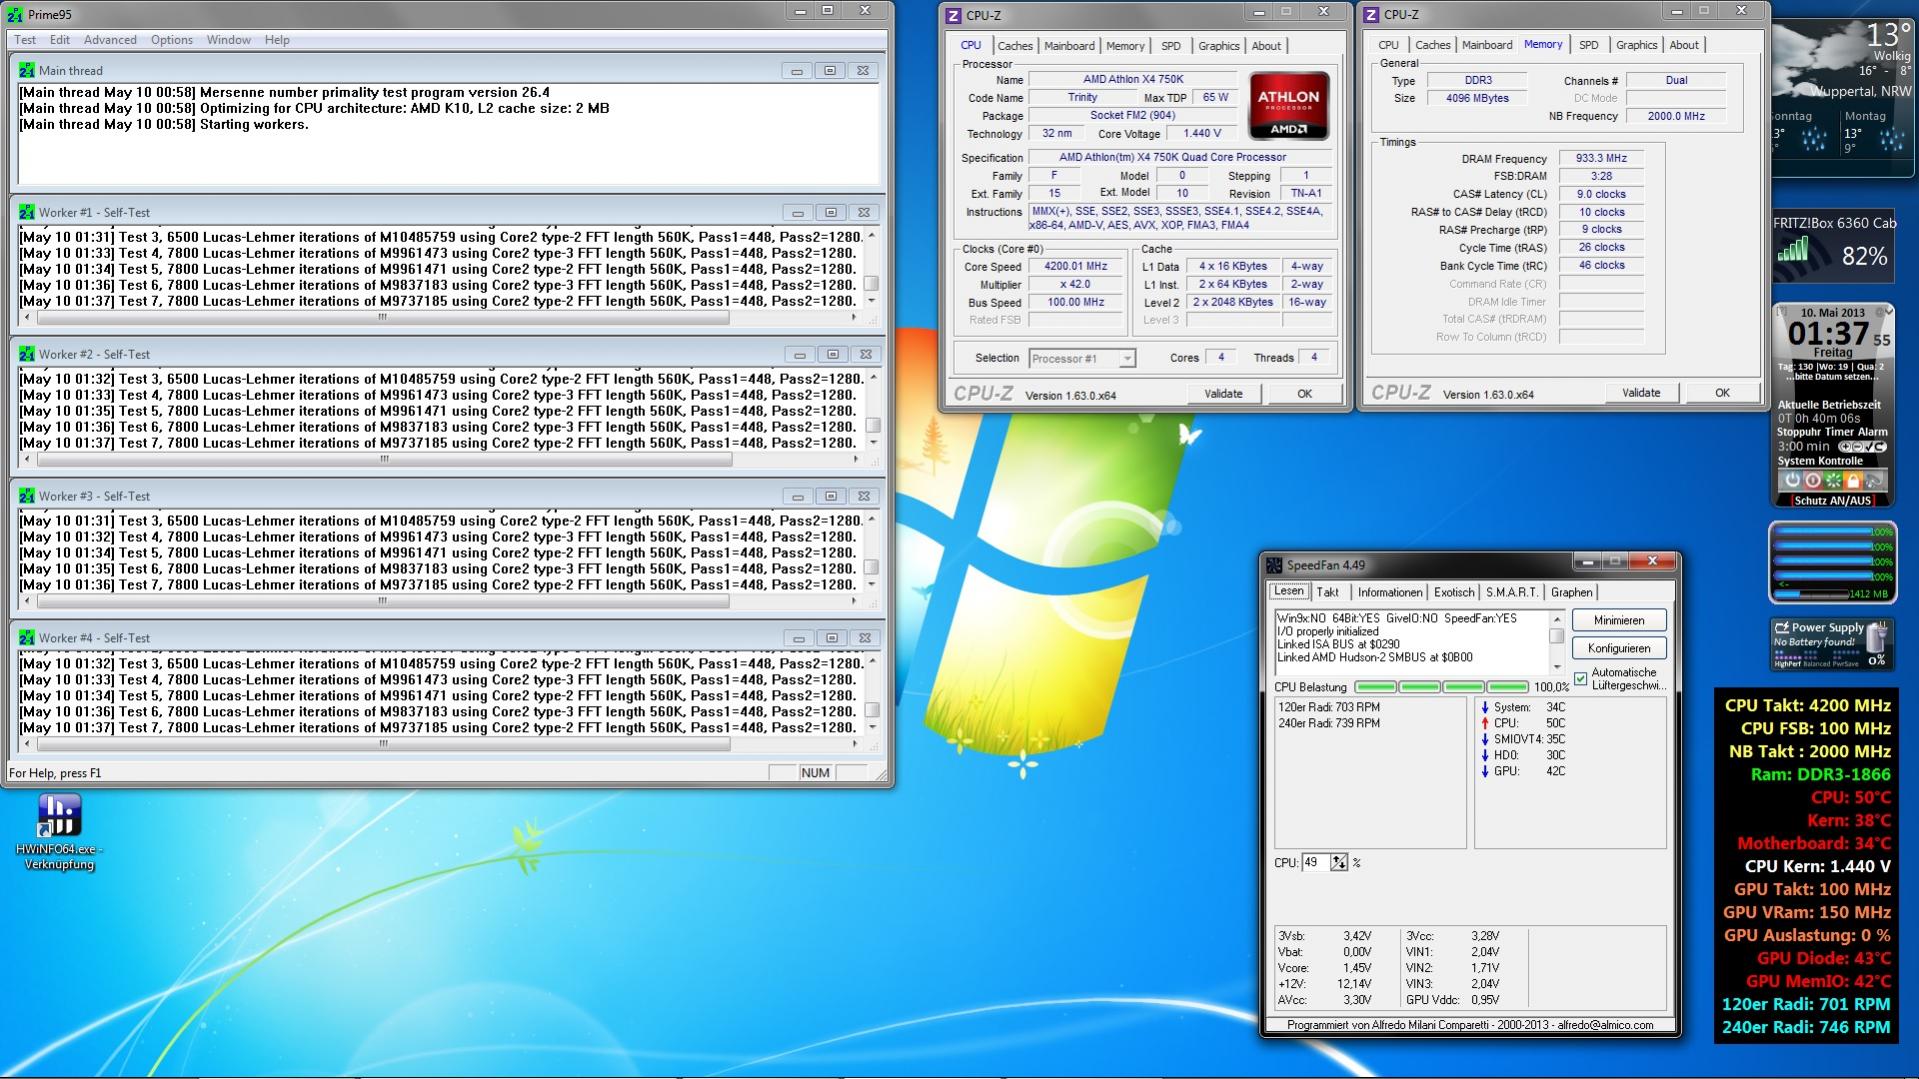Viewport: 1919px width, 1079px height.
Task: Click the Worker #1 window icon
Action: coord(27,213)
